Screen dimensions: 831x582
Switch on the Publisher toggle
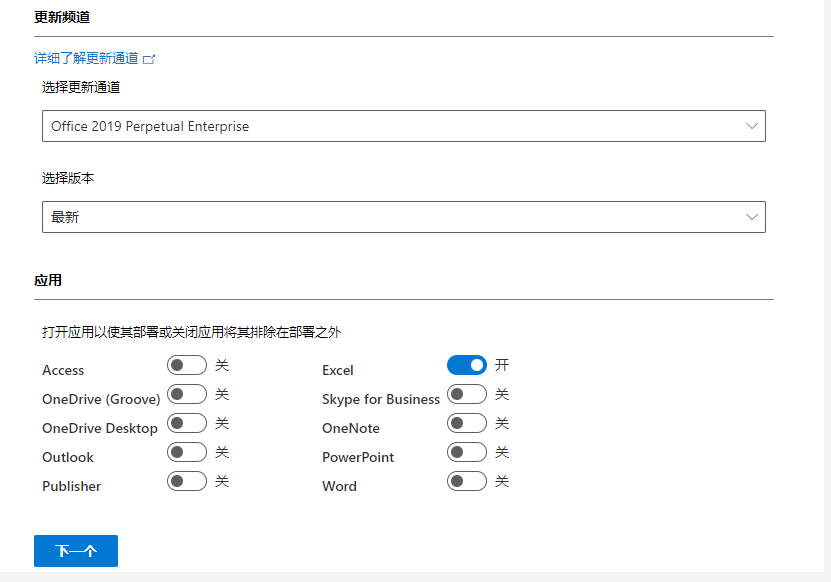coord(187,481)
